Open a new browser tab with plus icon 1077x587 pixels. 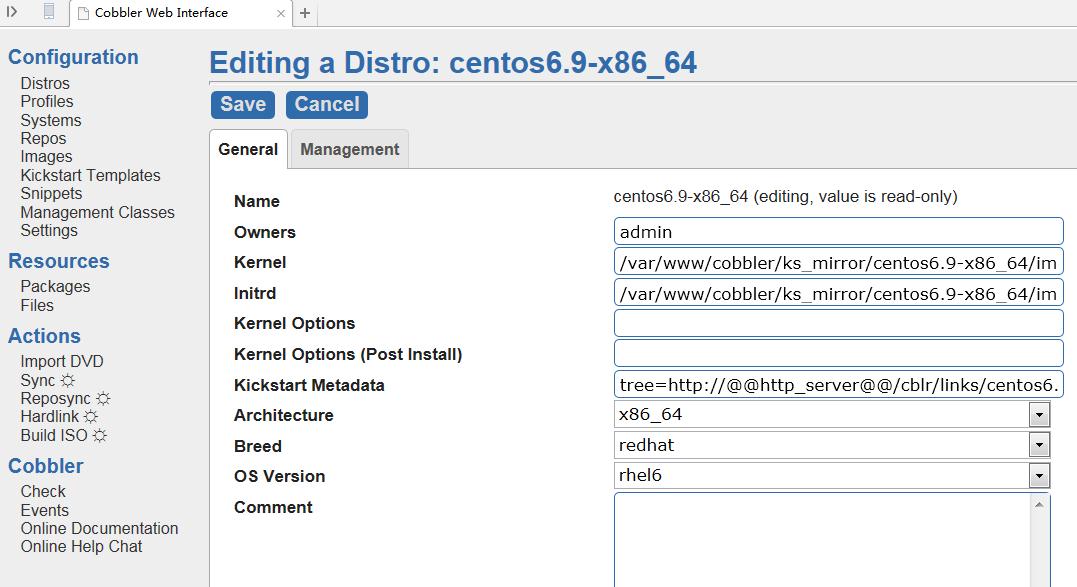(x=305, y=13)
